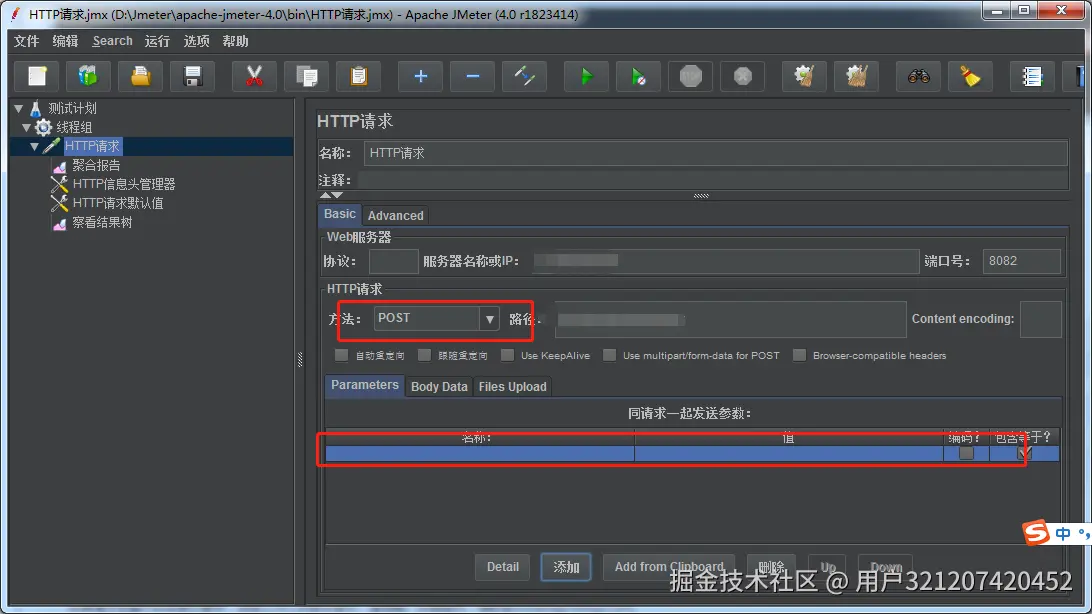Select the HTTP请求 node in tree
Screen dimensions: 1092x614
[93, 146]
